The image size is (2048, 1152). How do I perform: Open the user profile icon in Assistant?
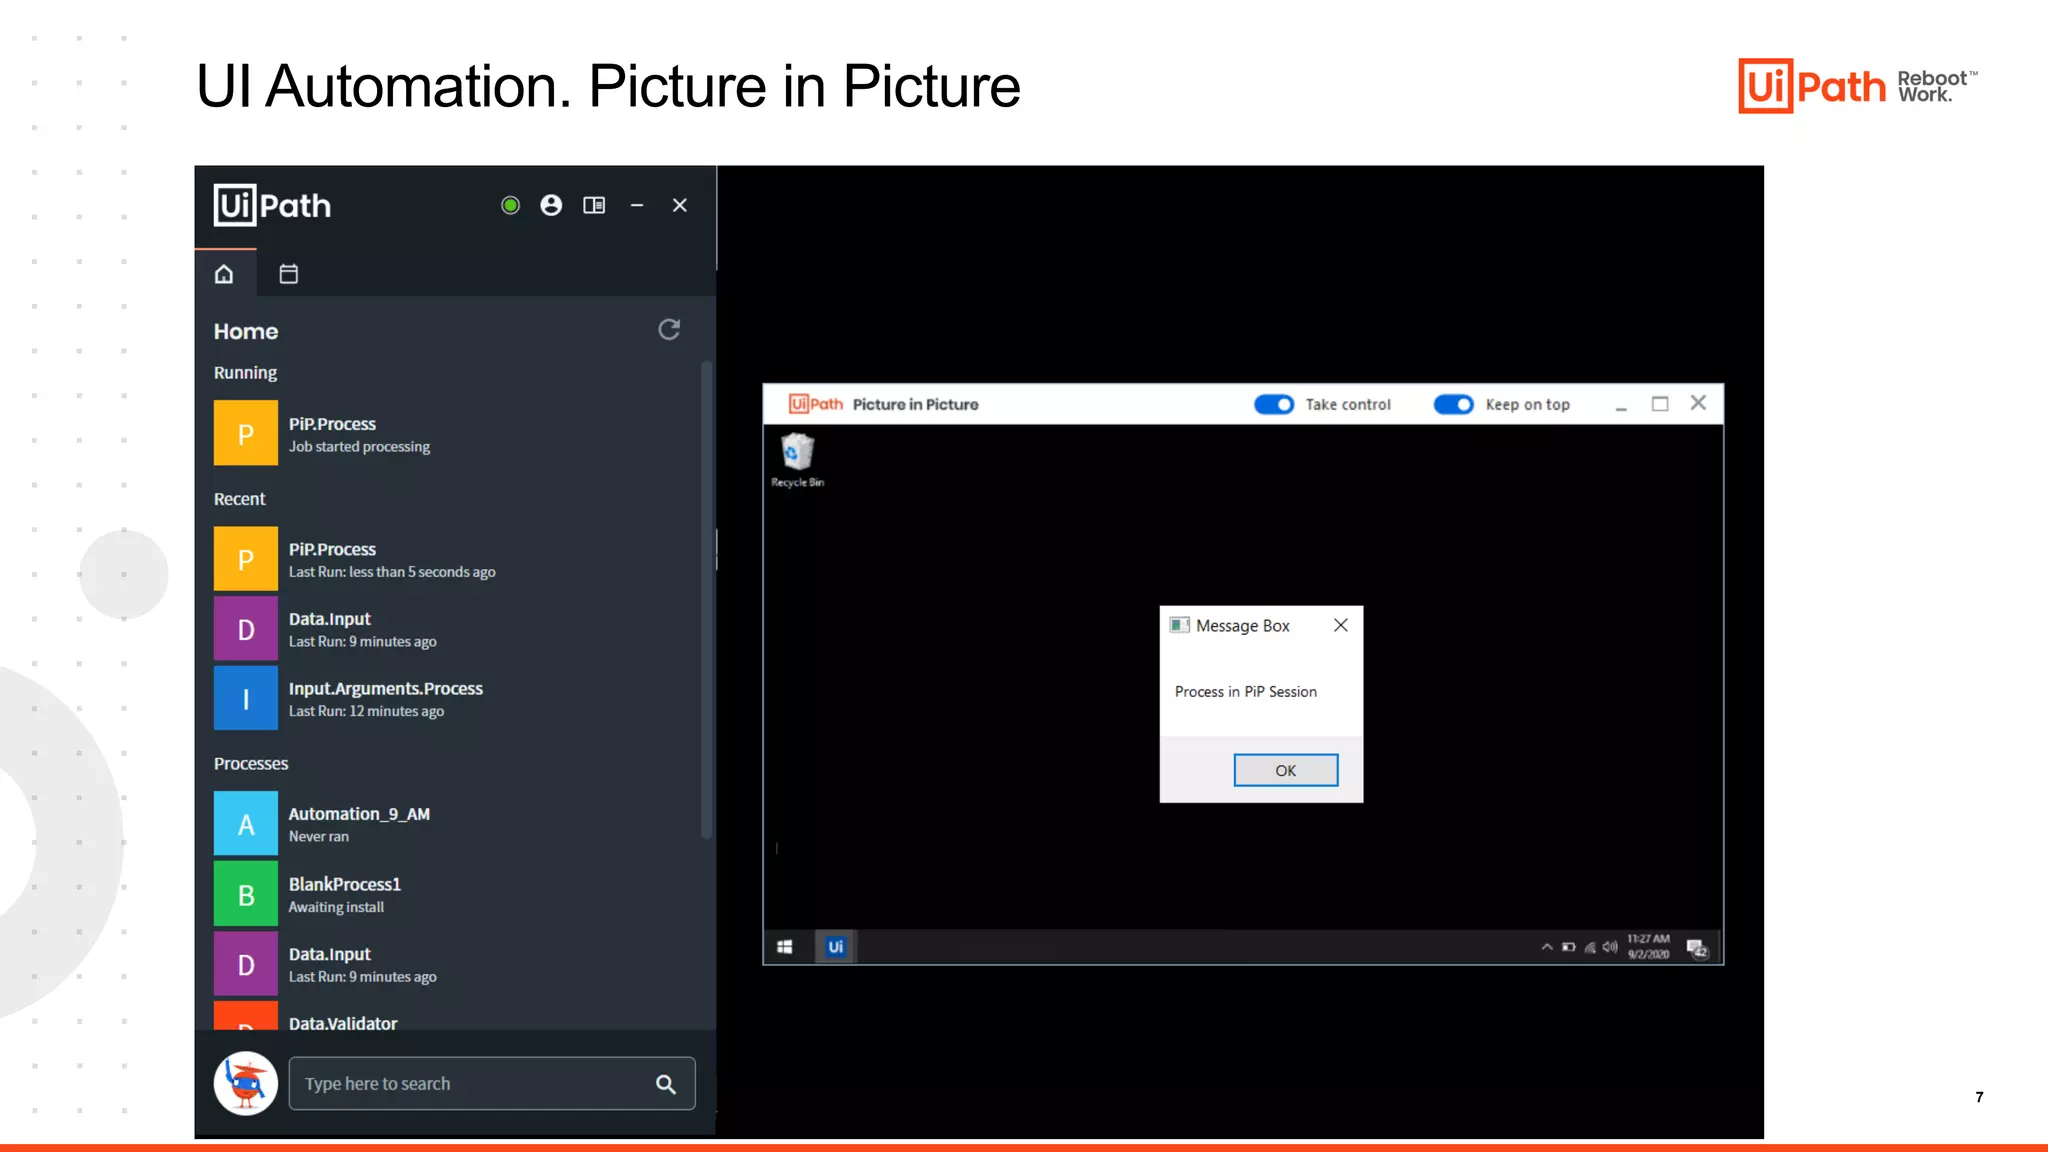click(x=551, y=205)
